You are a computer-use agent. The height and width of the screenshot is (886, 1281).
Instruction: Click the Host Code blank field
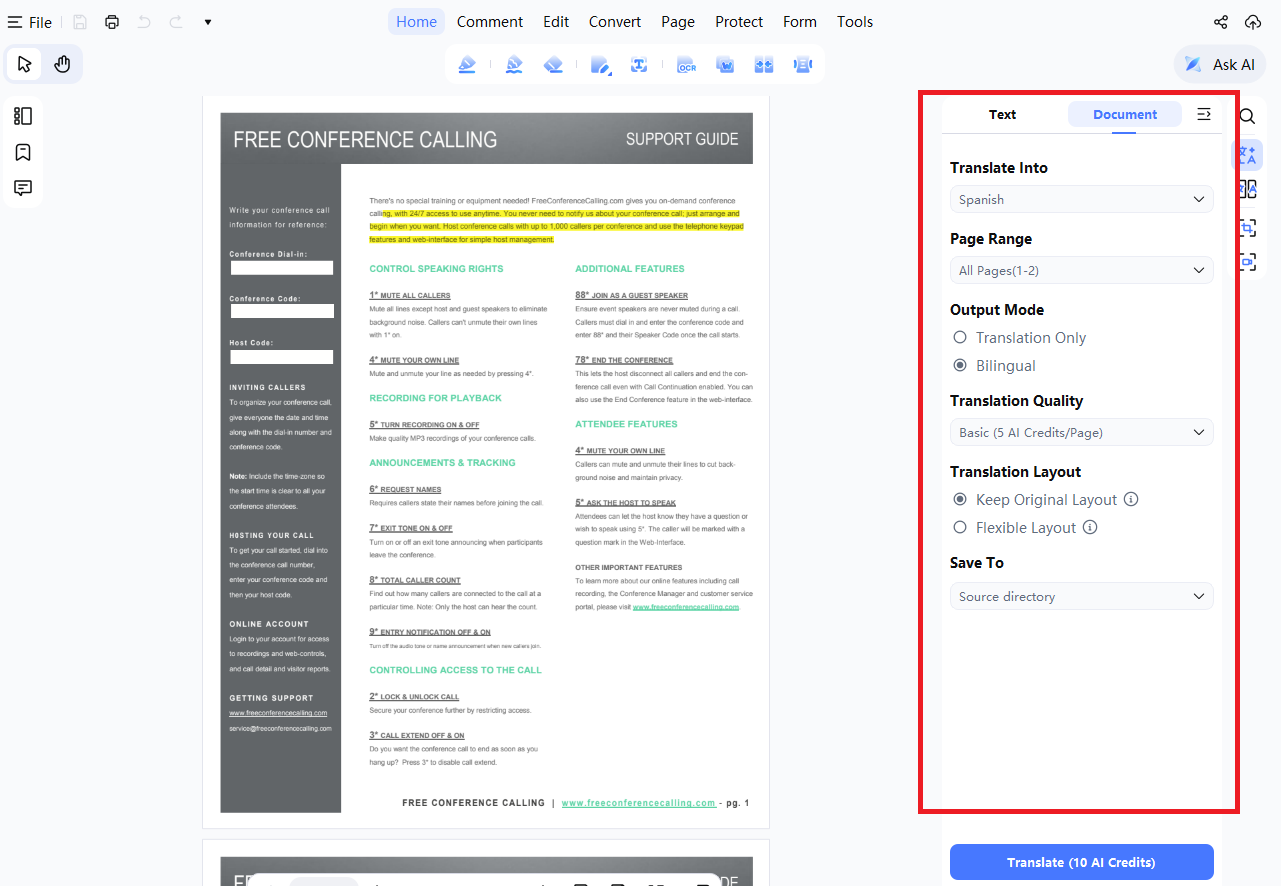click(282, 357)
